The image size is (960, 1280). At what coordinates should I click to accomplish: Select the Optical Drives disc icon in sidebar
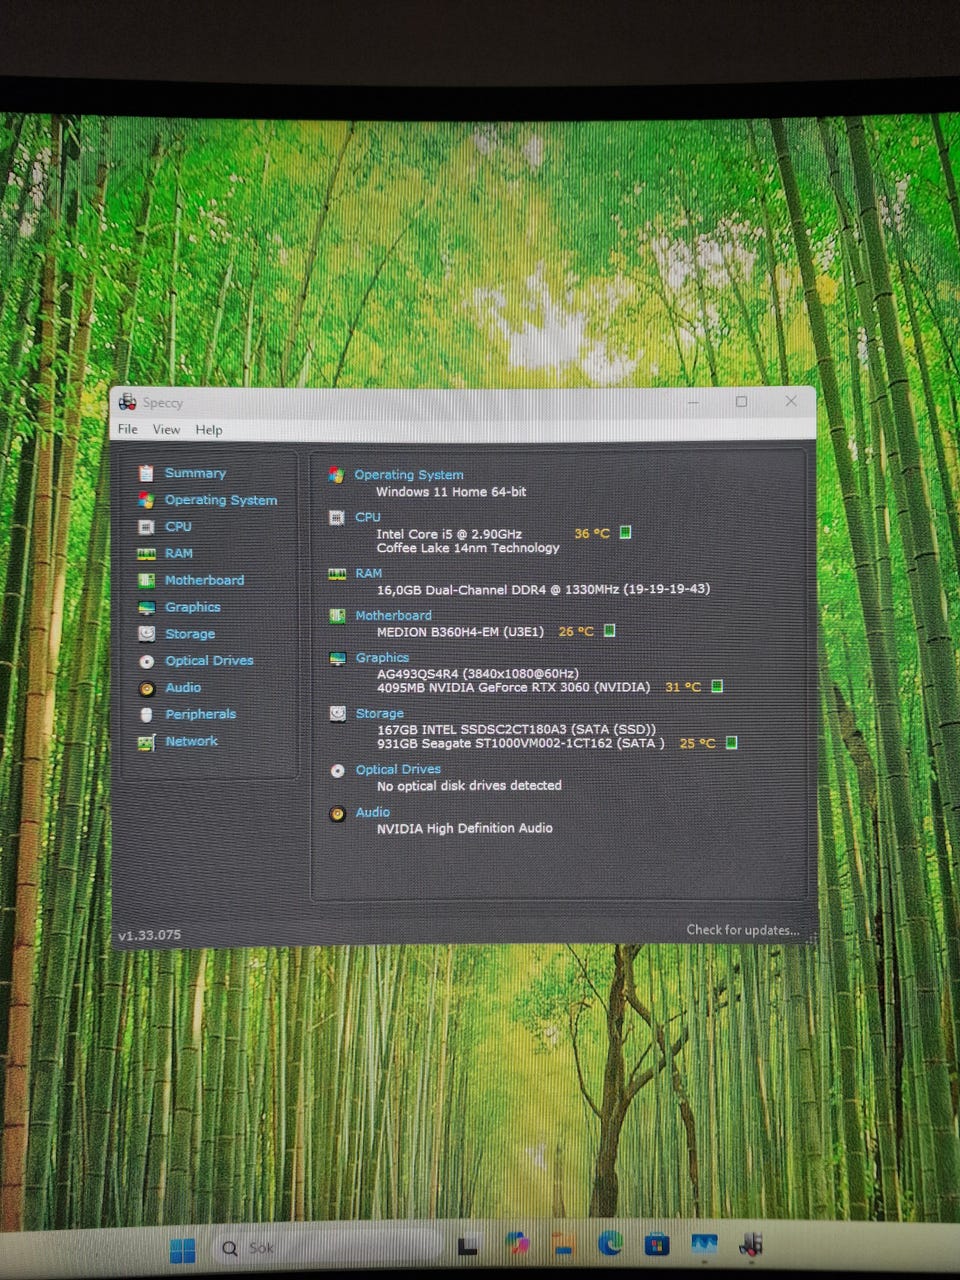tap(146, 661)
